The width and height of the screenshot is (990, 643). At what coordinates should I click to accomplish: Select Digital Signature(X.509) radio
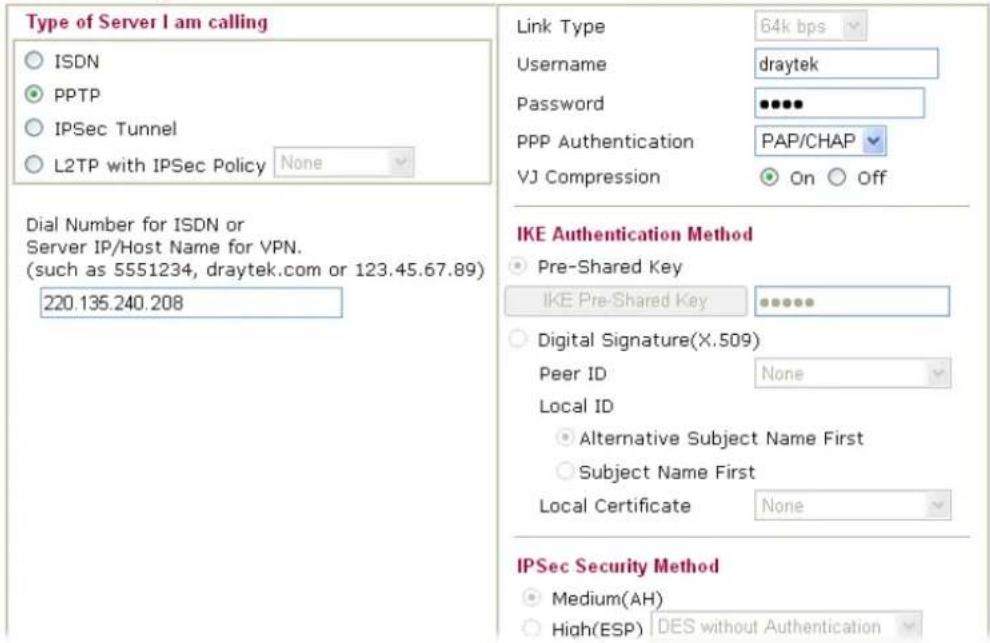tap(518, 339)
